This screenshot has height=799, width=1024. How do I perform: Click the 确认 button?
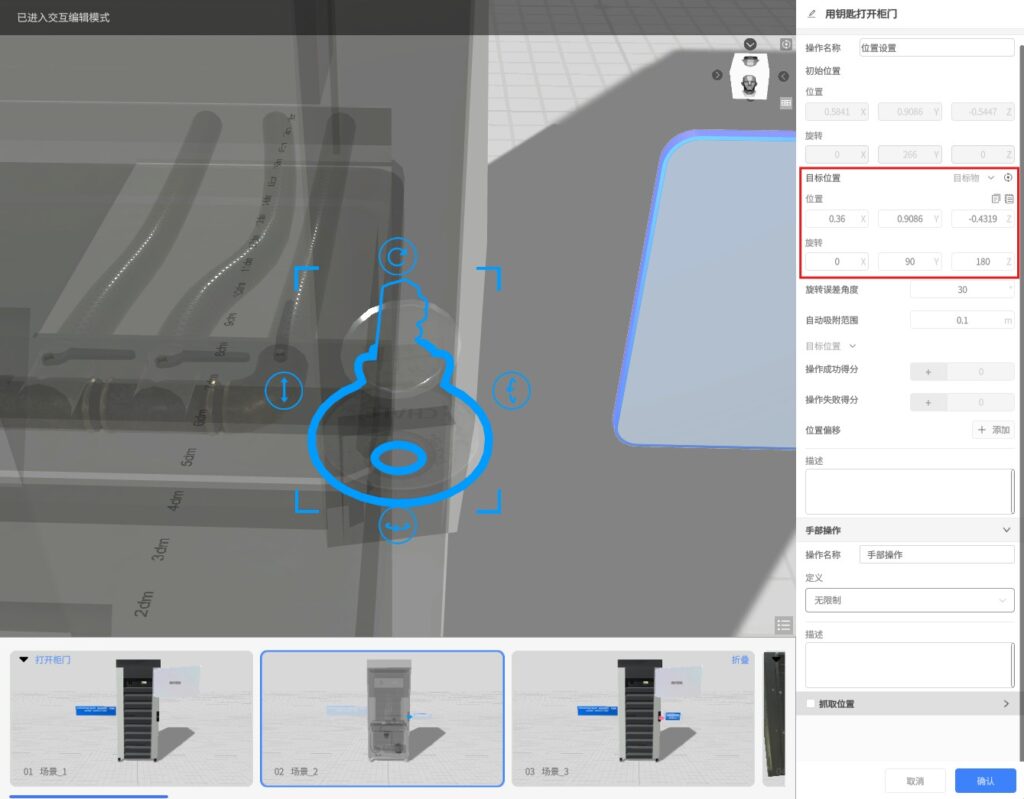pos(985,780)
